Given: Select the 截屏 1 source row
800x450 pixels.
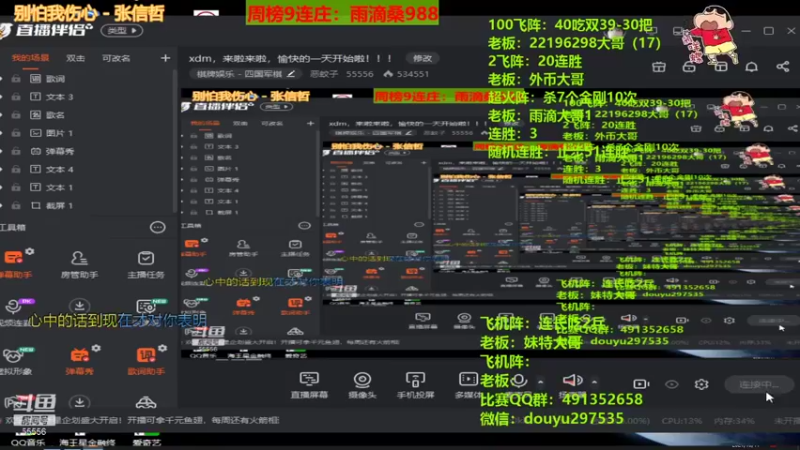Looking at the screenshot, I should [87, 205].
